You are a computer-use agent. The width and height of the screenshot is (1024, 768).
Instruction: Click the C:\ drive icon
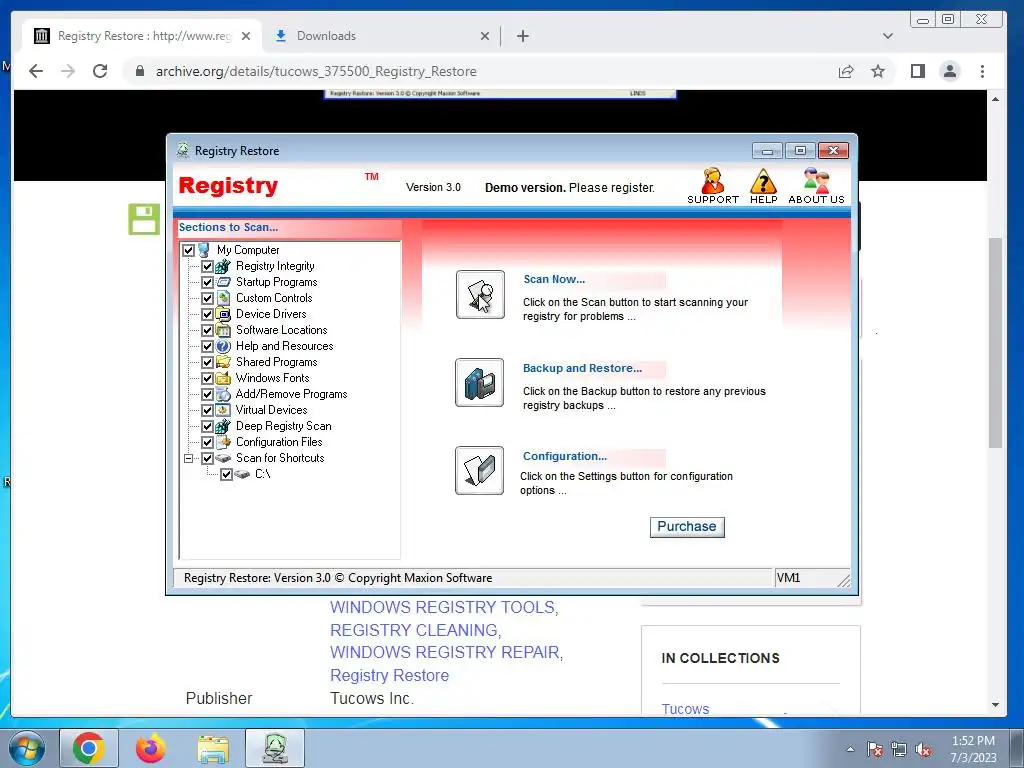[x=242, y=474]
